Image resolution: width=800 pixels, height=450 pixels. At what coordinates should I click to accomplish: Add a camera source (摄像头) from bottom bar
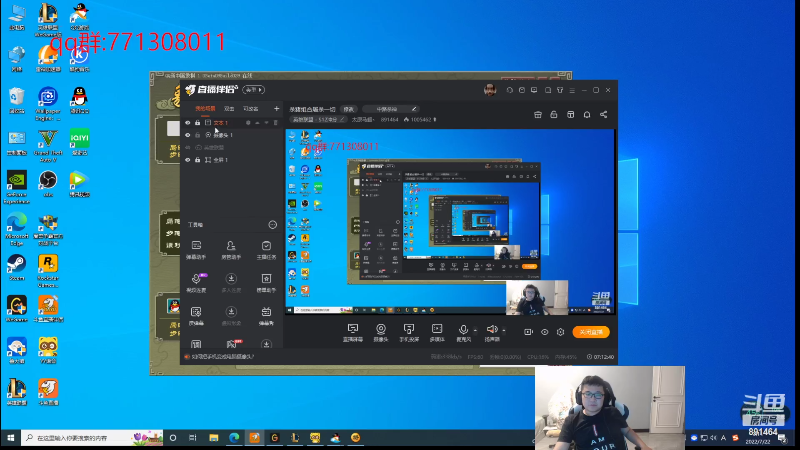coord(381,332)
